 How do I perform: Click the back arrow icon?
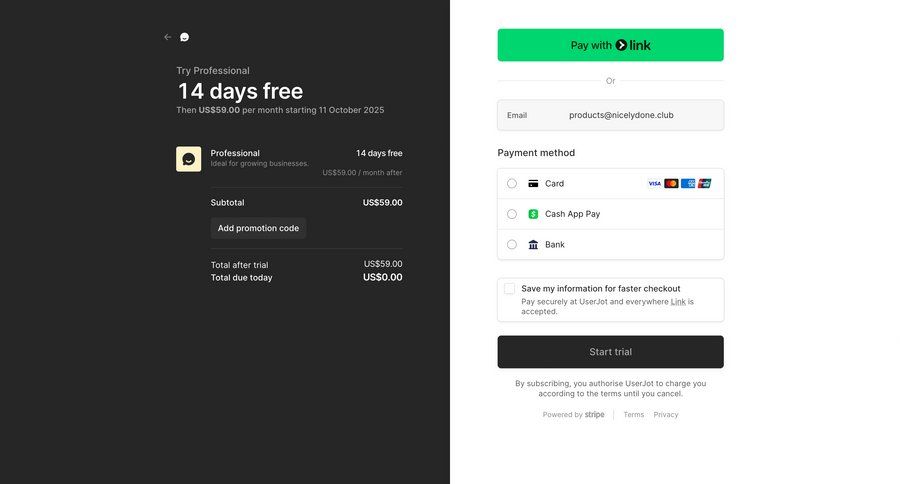coord(168,37)
